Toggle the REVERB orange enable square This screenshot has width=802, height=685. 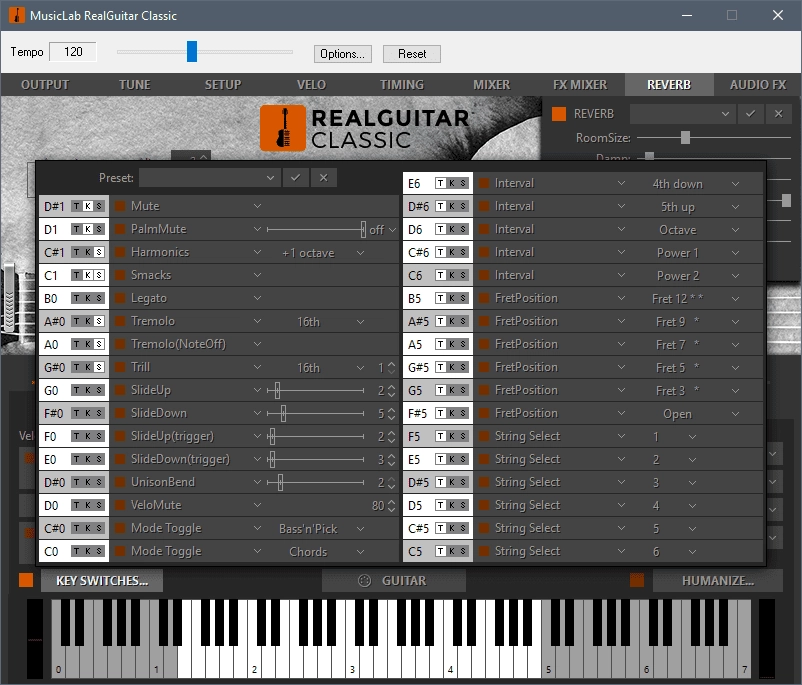pos(559,114)
